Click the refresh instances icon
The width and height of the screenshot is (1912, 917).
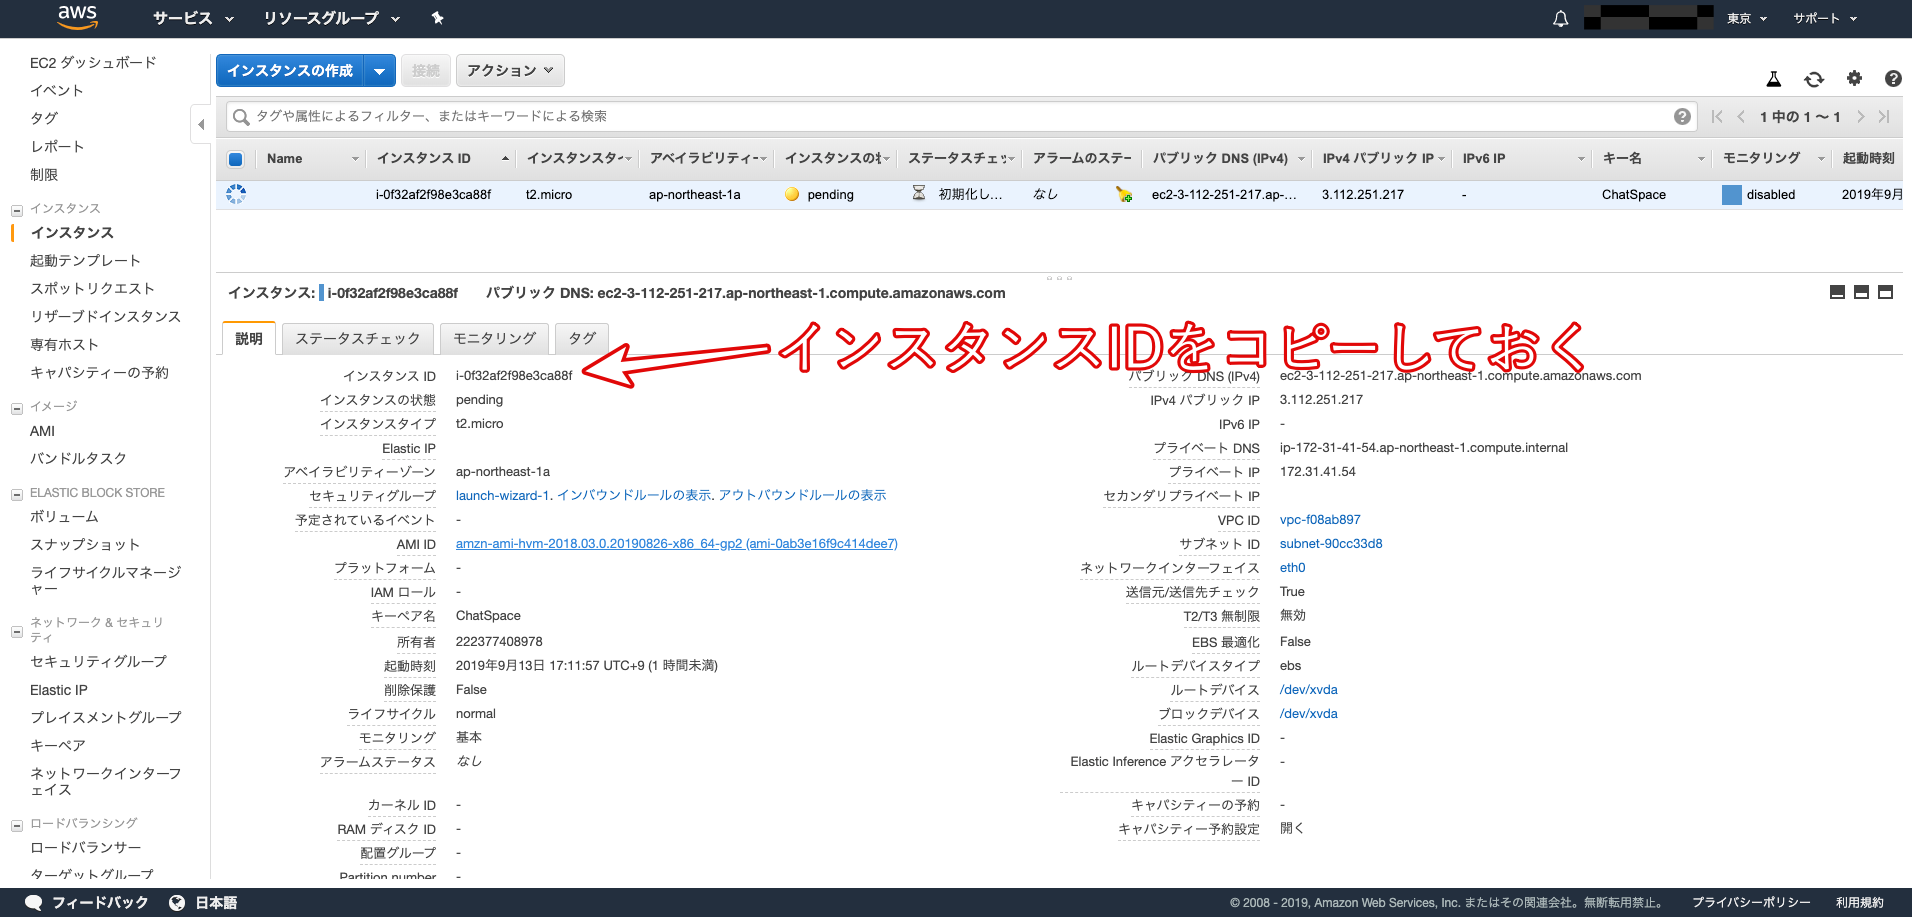point(1813,78)
